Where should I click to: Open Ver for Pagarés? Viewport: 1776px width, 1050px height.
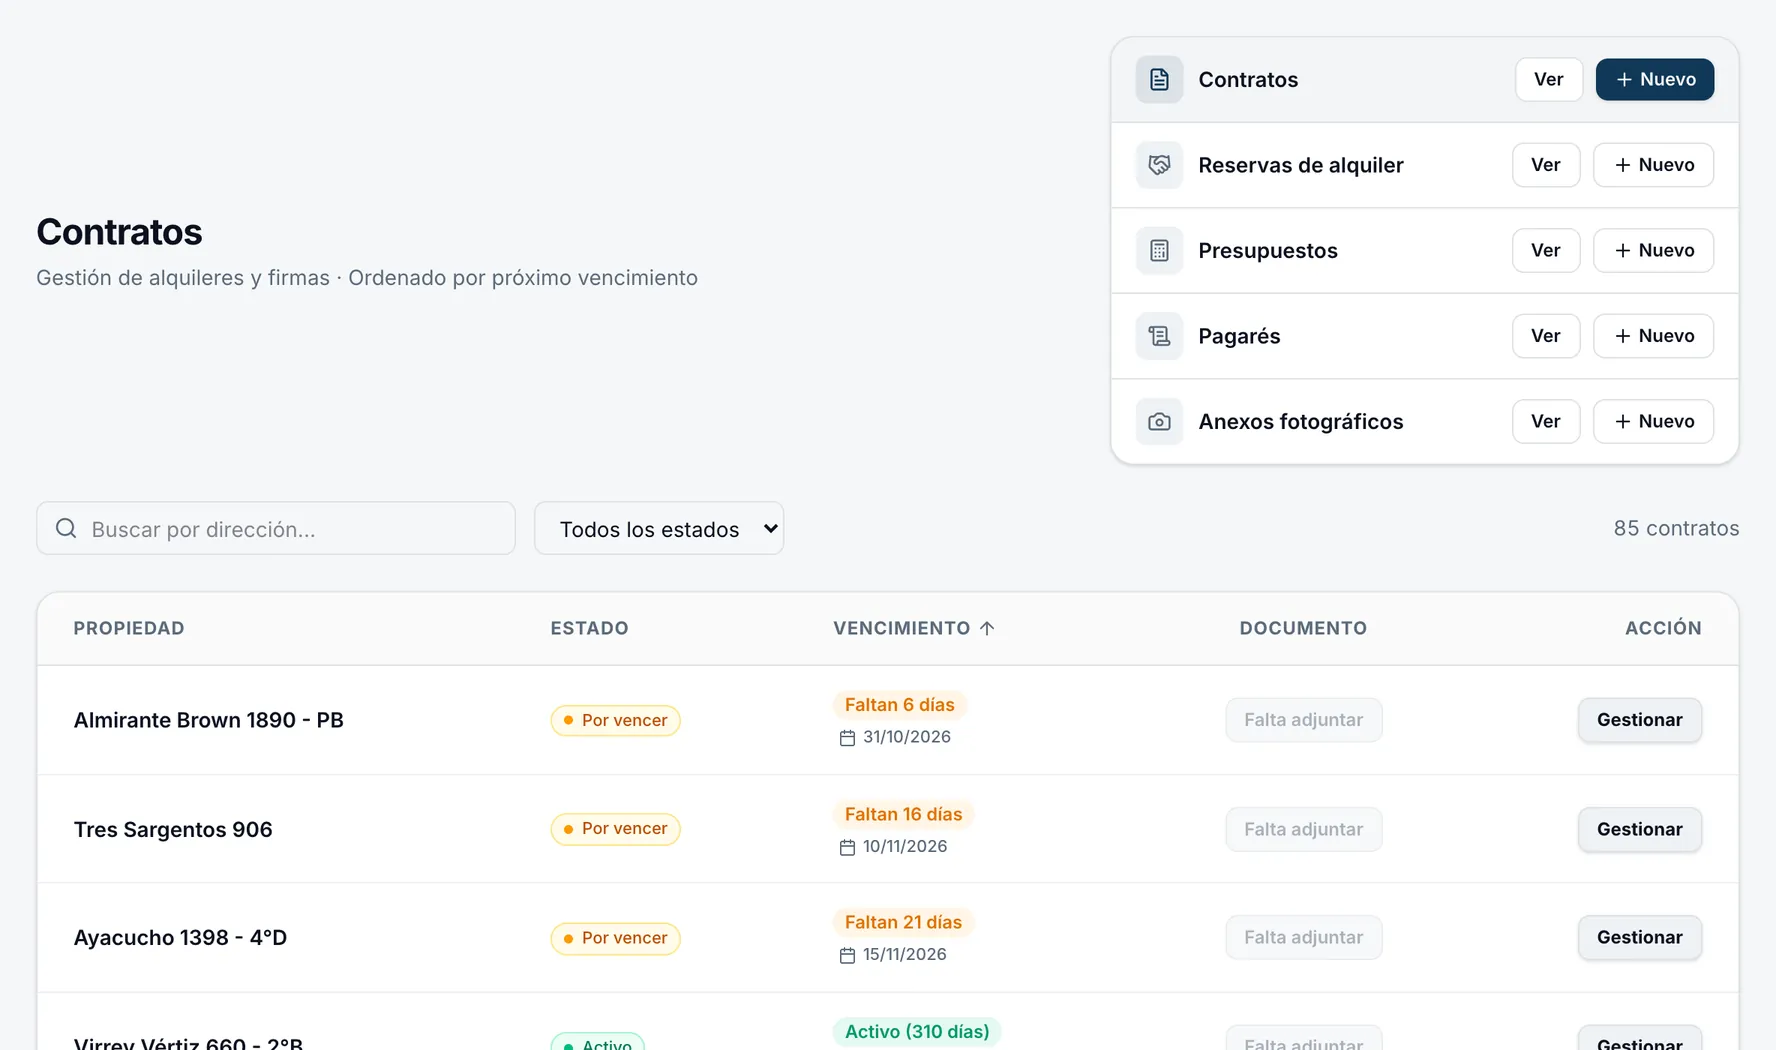click(1546, 336)
